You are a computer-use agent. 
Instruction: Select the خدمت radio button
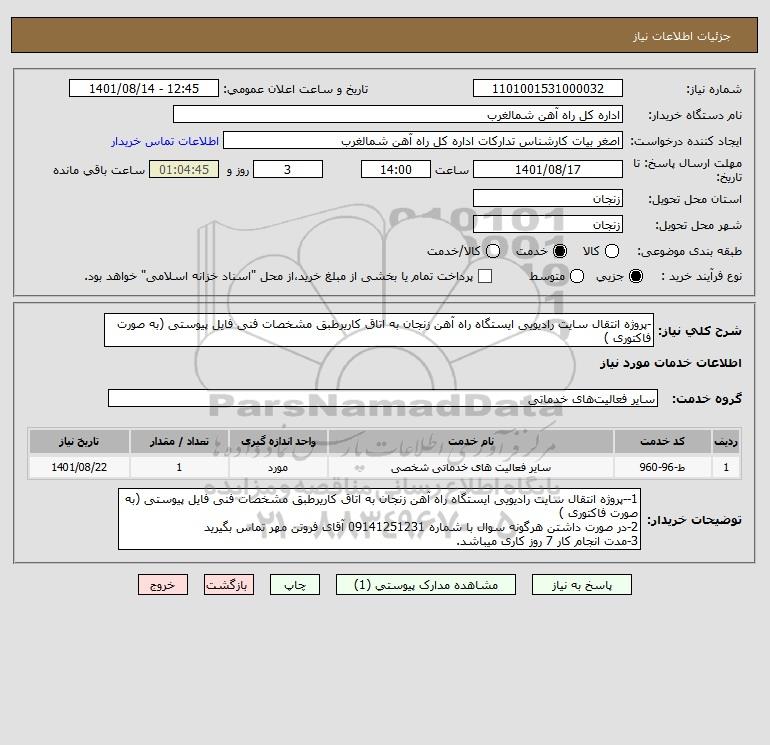(559, 251)
